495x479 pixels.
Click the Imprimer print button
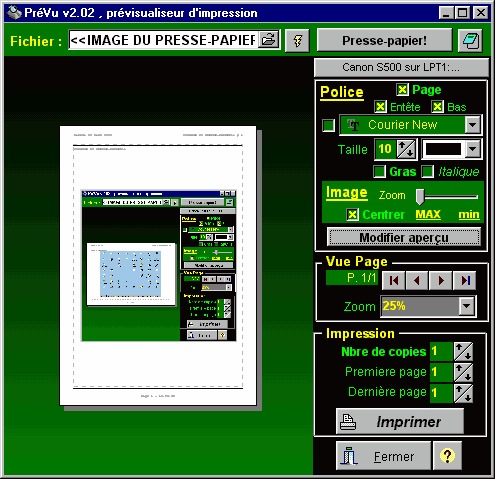click(400, 421)
